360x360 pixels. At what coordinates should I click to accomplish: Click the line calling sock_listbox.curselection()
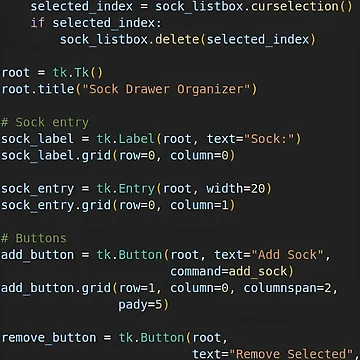[x=191, y=7]
